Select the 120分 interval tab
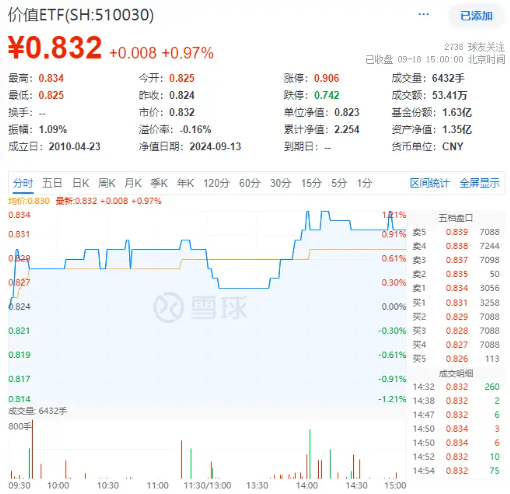The image size is (510, 494). pos(217,183)
